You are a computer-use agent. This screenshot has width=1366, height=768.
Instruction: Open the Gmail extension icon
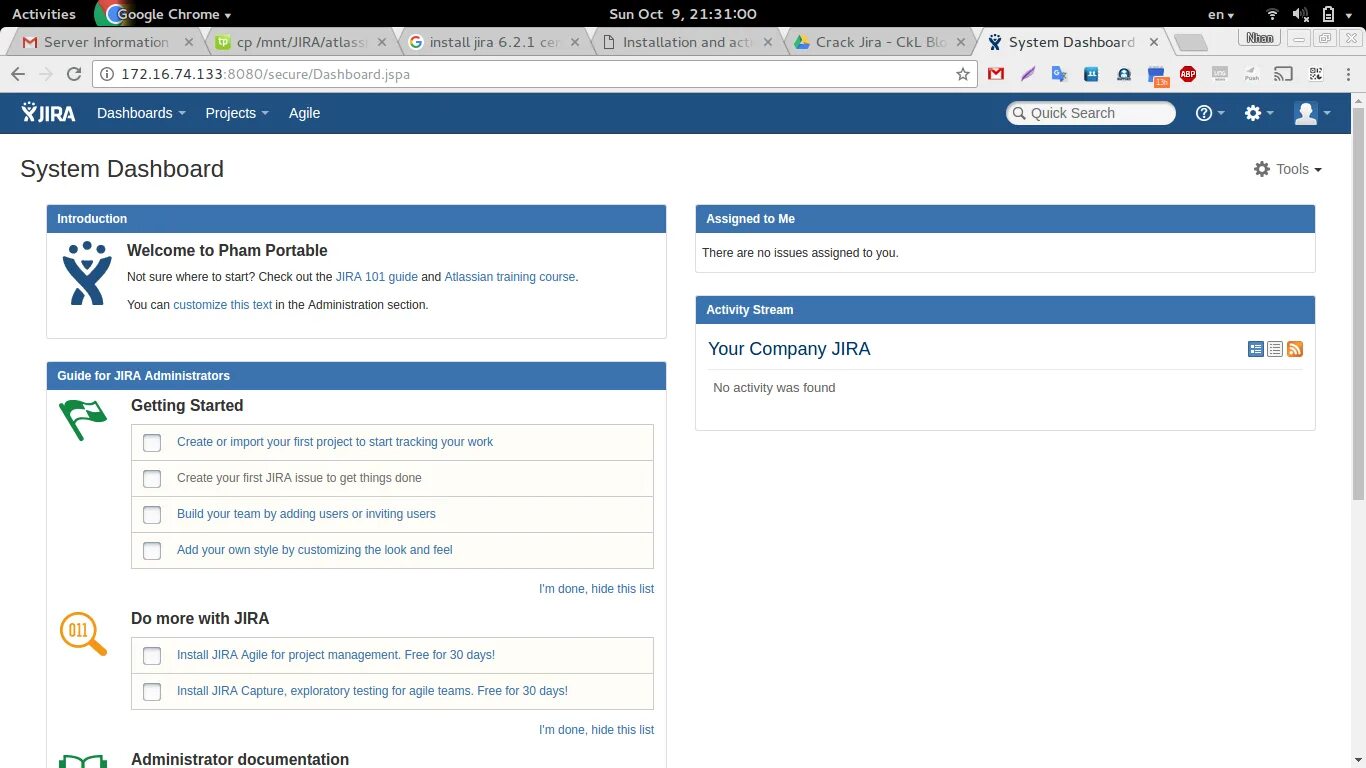point(996,74)
